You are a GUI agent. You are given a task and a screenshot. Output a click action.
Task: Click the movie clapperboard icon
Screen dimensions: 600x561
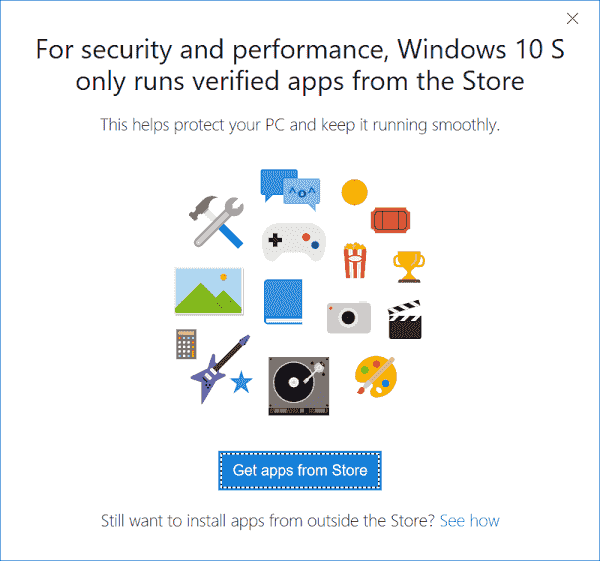point(408,319)
